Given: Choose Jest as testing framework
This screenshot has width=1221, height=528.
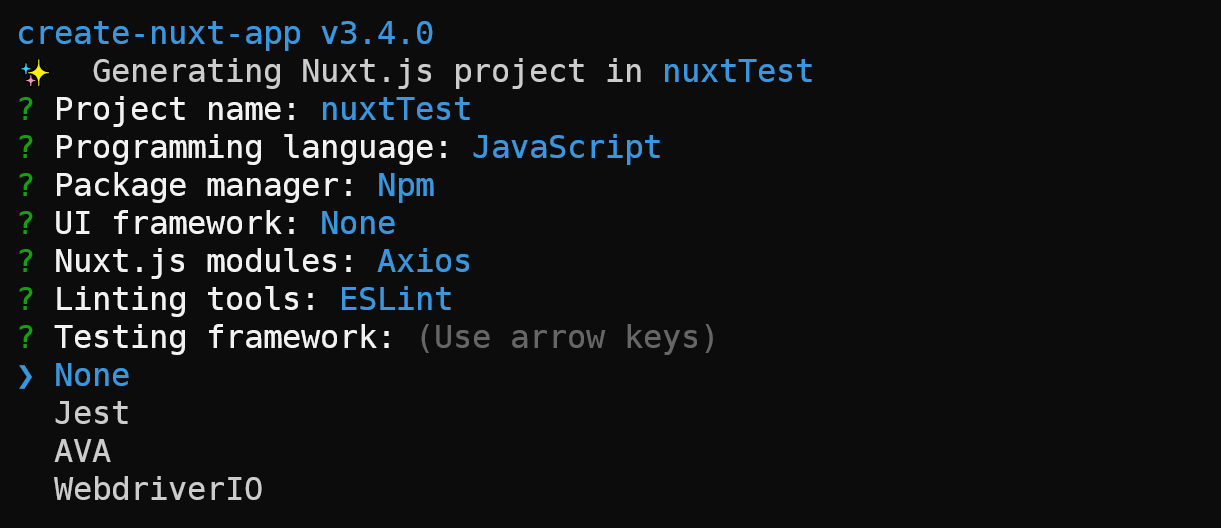Looking at the screenshot, I should (x=92, y=414).
